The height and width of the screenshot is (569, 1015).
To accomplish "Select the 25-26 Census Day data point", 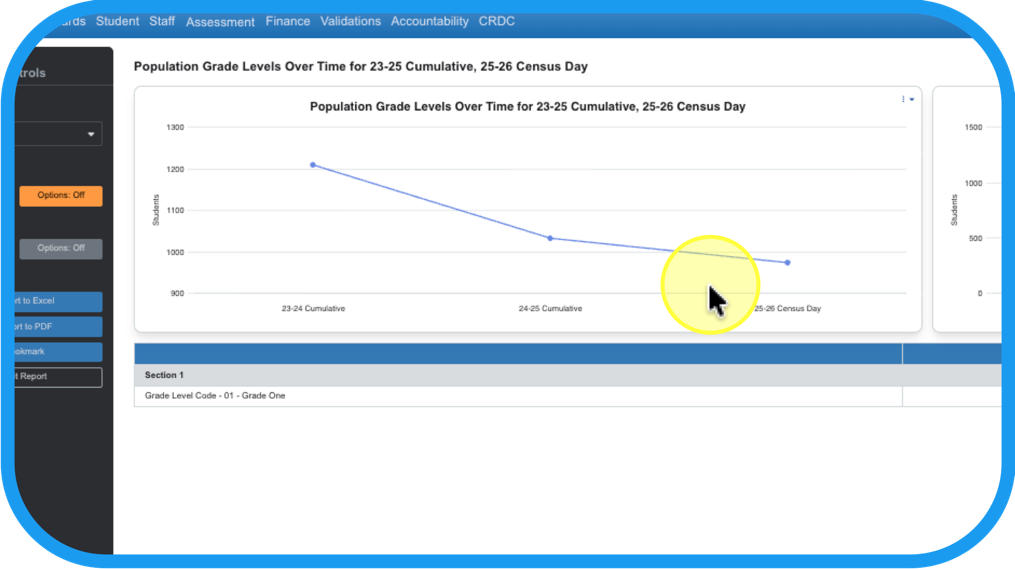I will [x=788, y=263].
